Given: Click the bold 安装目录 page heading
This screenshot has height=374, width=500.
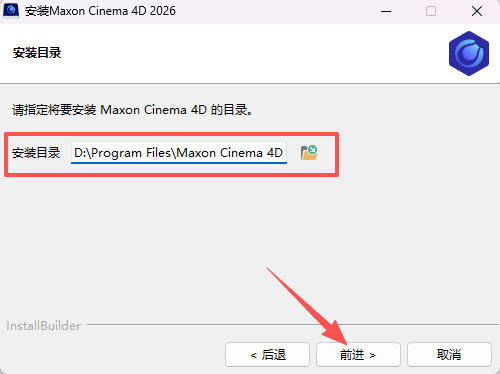Looking at the screenshot, I should tap(37, 53).
